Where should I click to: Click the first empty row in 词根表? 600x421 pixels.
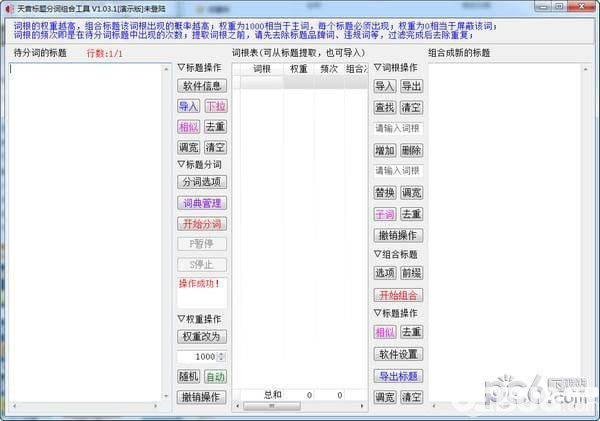coord(300,82)
